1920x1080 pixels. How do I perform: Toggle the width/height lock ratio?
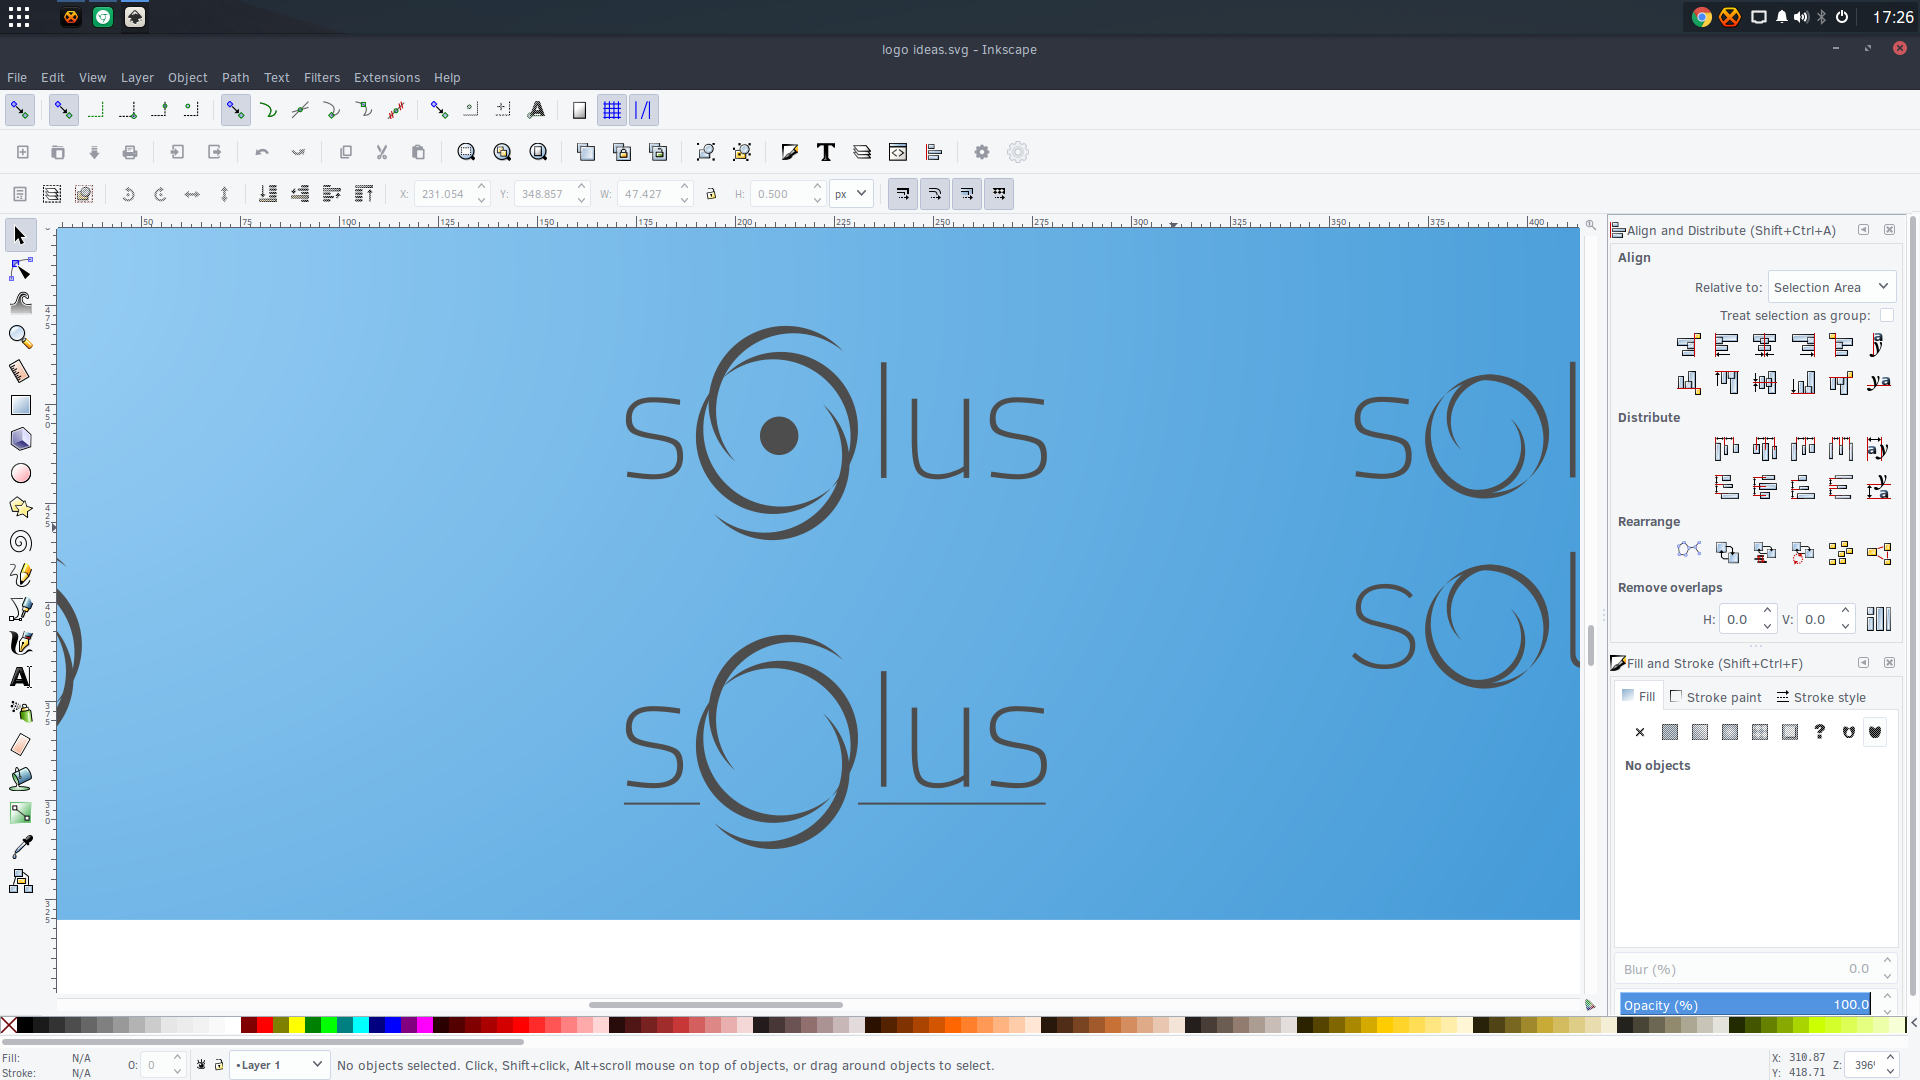711,194
